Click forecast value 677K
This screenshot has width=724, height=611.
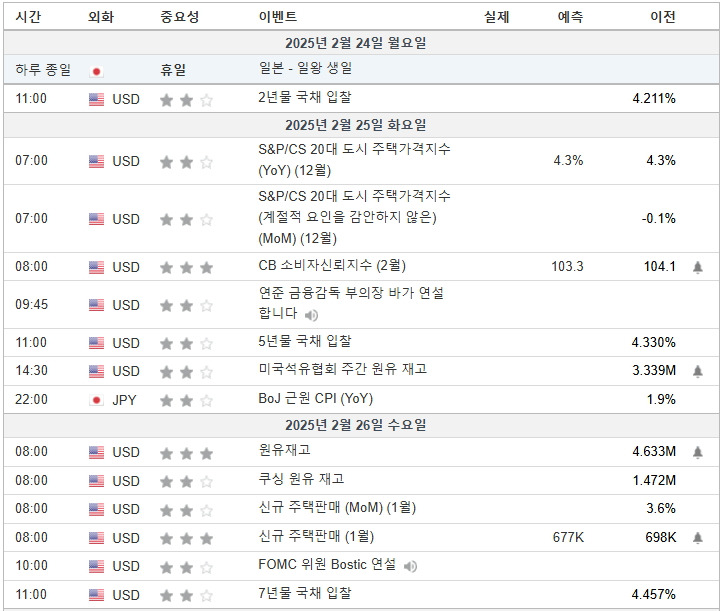(x=568, y=538)
